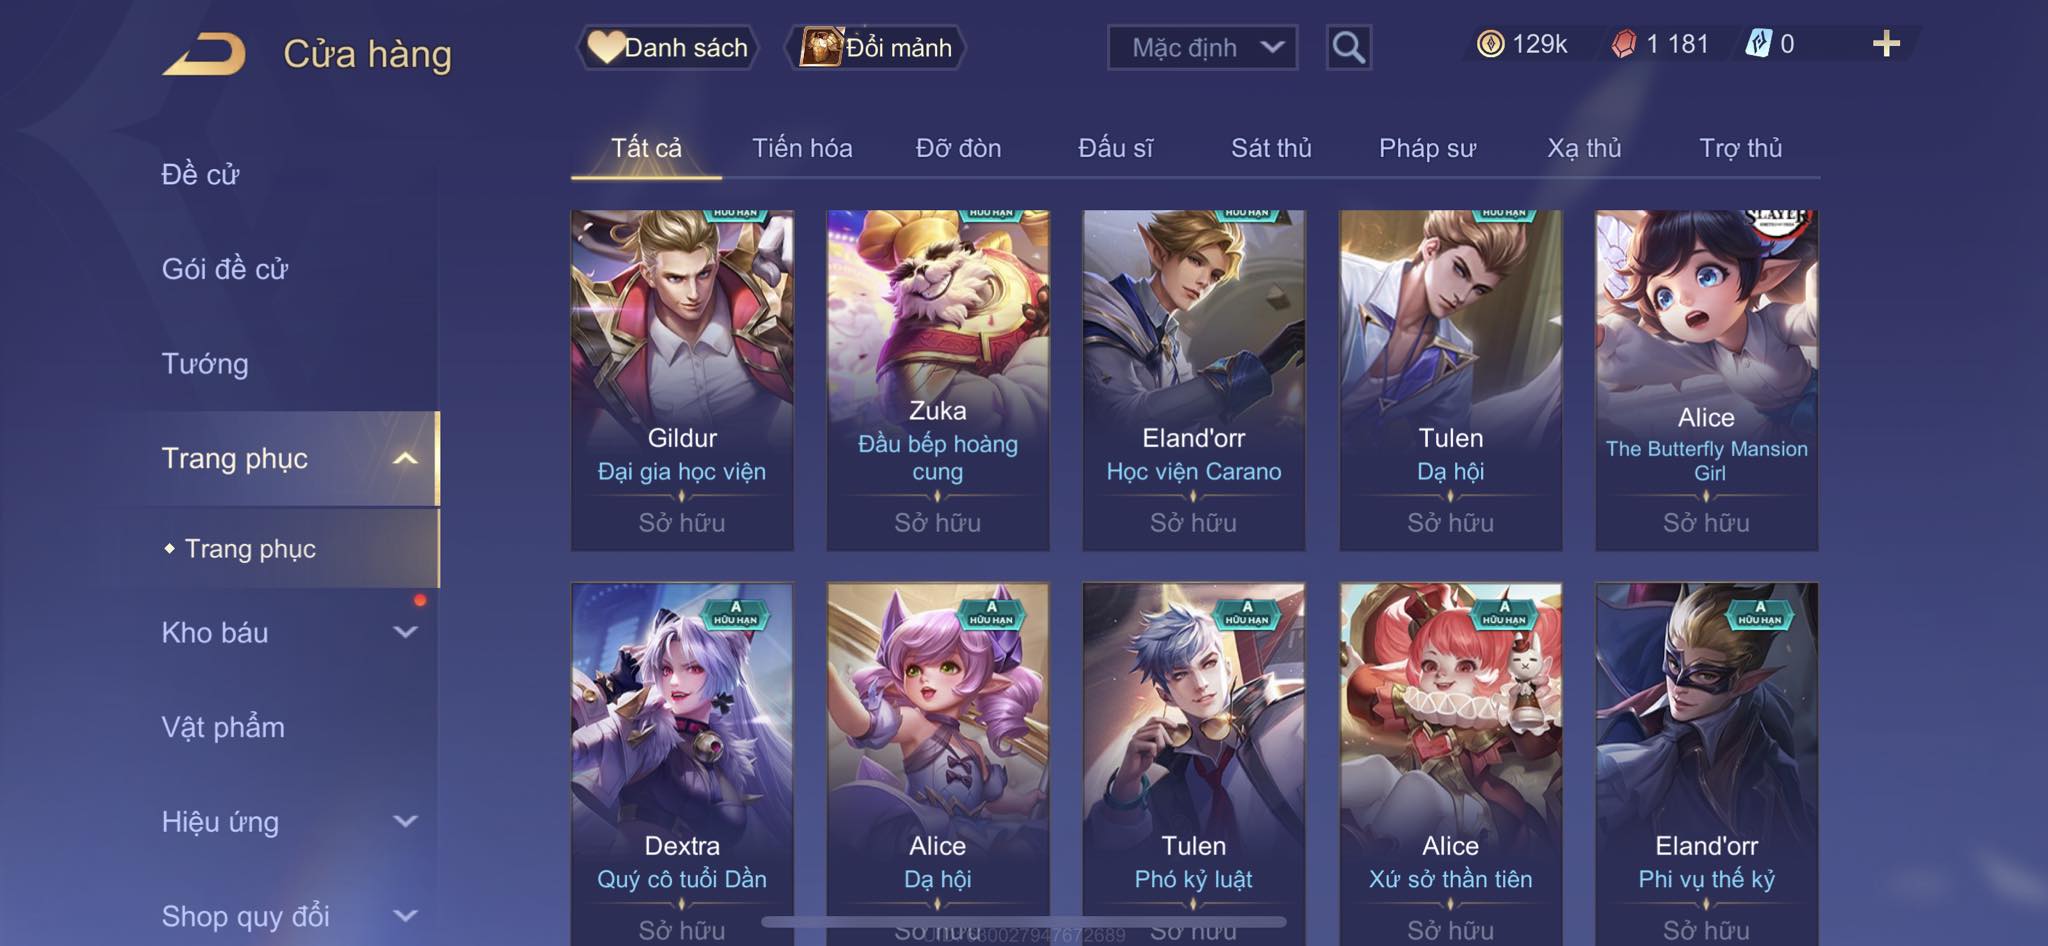This screenshot has width=2048, height=946.
Task: Tap the golden back arrow icon
Action: coord(205,54)
